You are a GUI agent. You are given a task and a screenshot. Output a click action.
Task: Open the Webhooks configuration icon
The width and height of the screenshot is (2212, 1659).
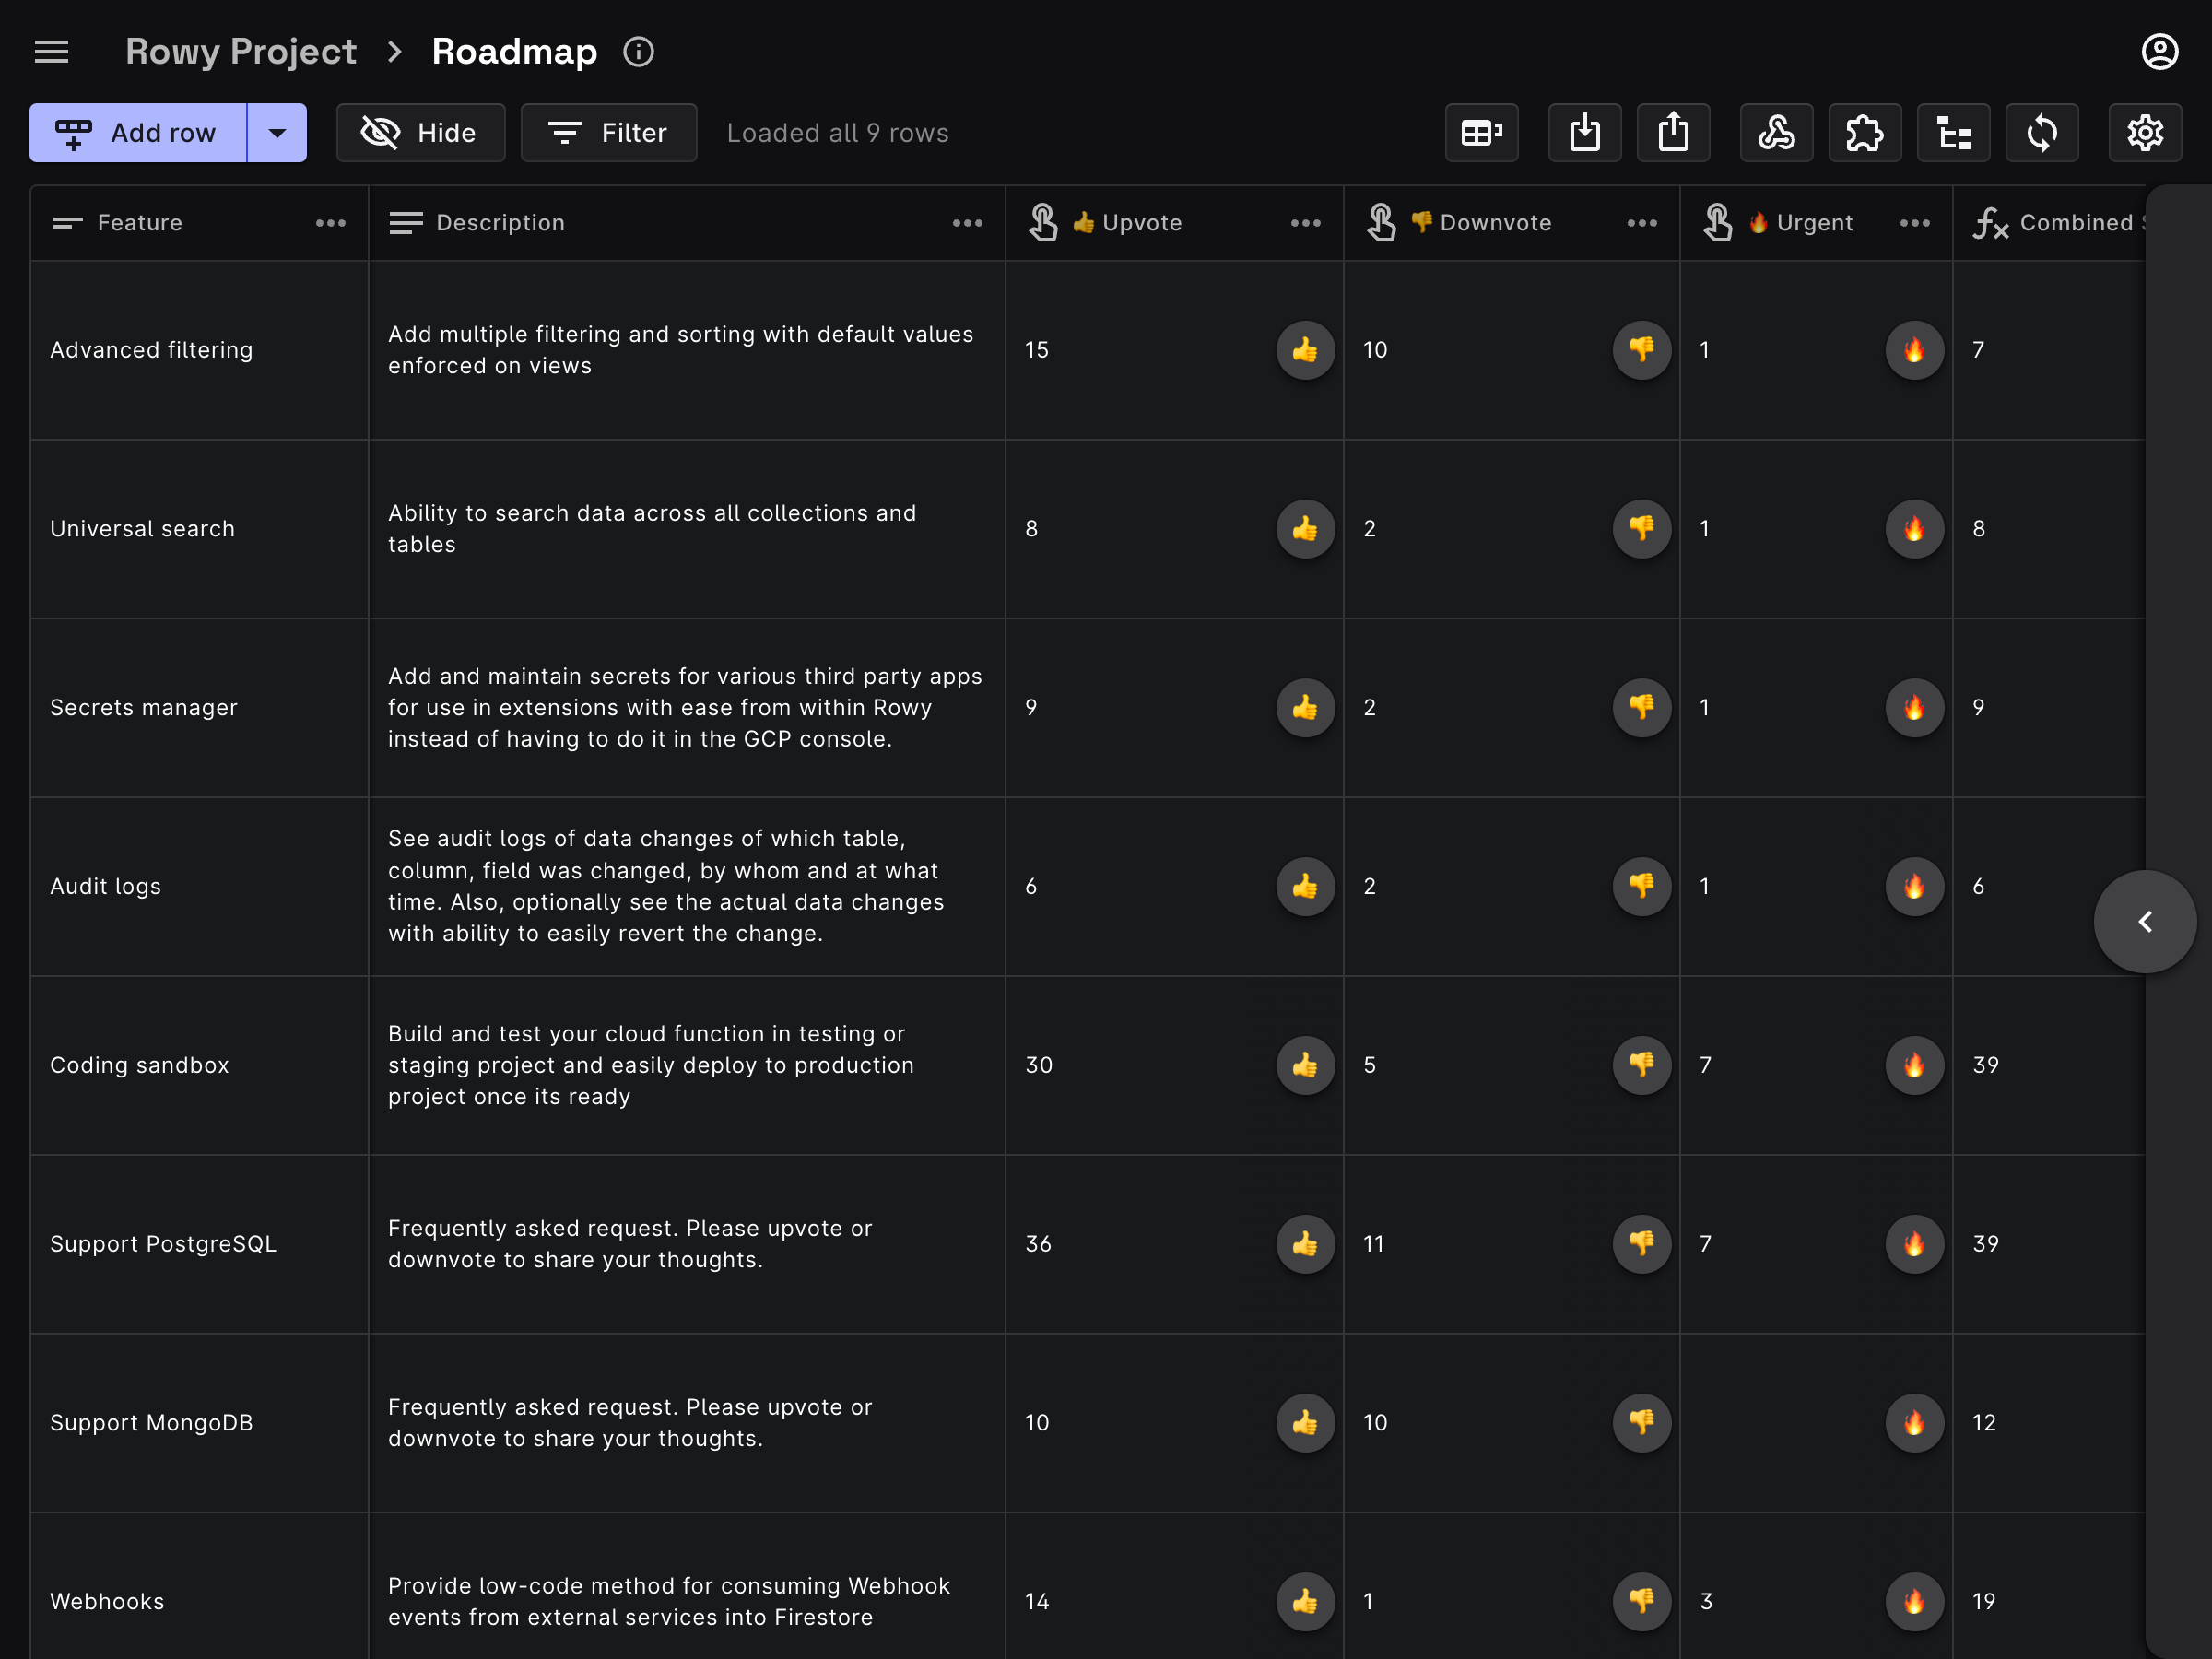1777,132
